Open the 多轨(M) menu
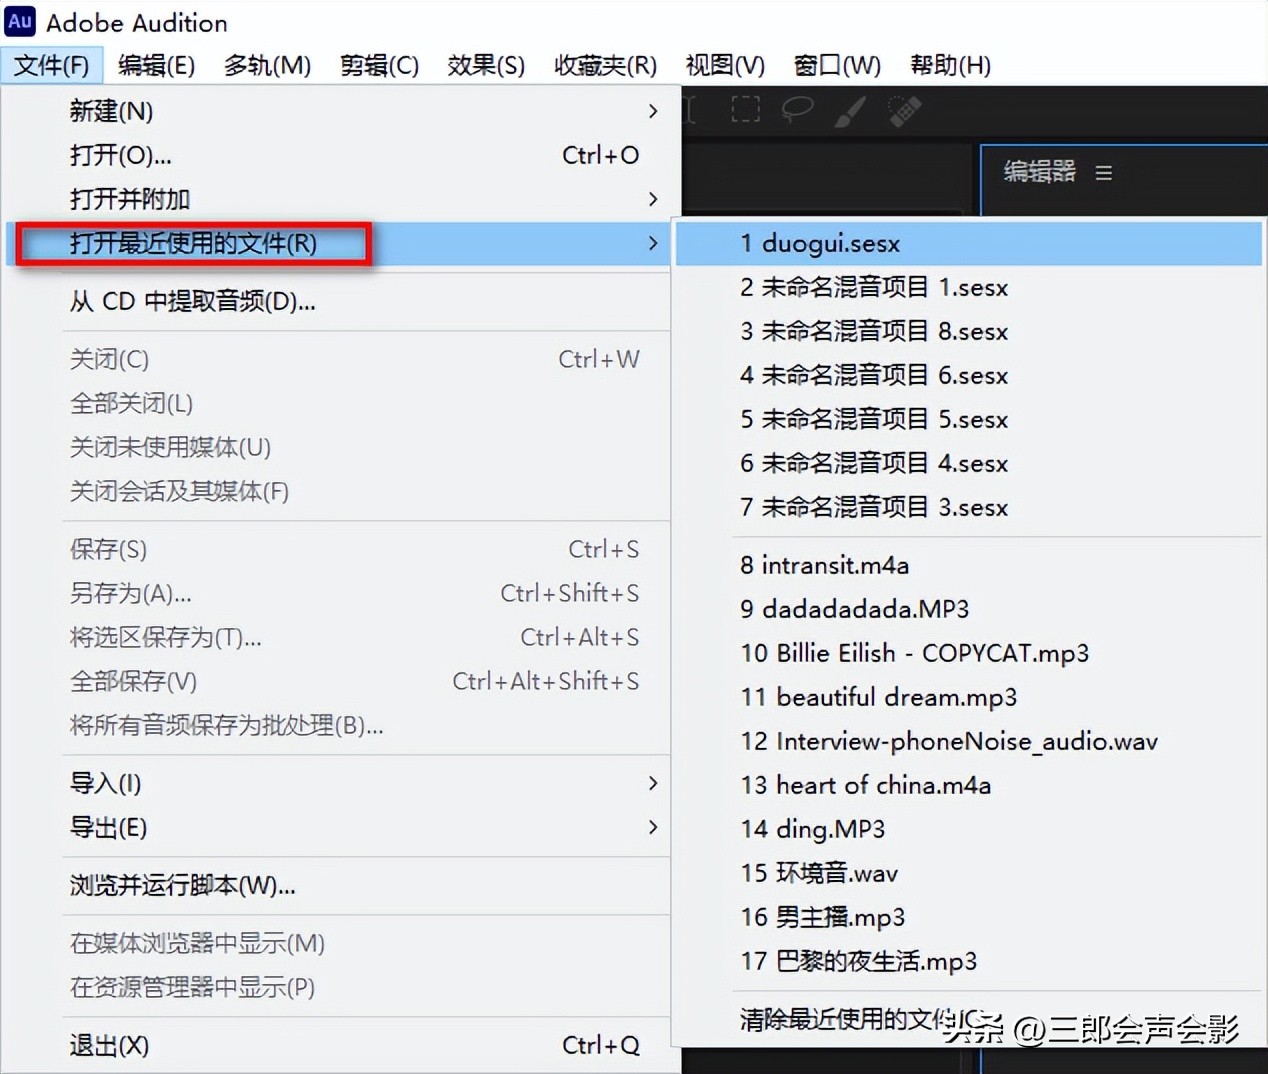The height and width of the screenshot is (1074, 1268). point(267,66)
